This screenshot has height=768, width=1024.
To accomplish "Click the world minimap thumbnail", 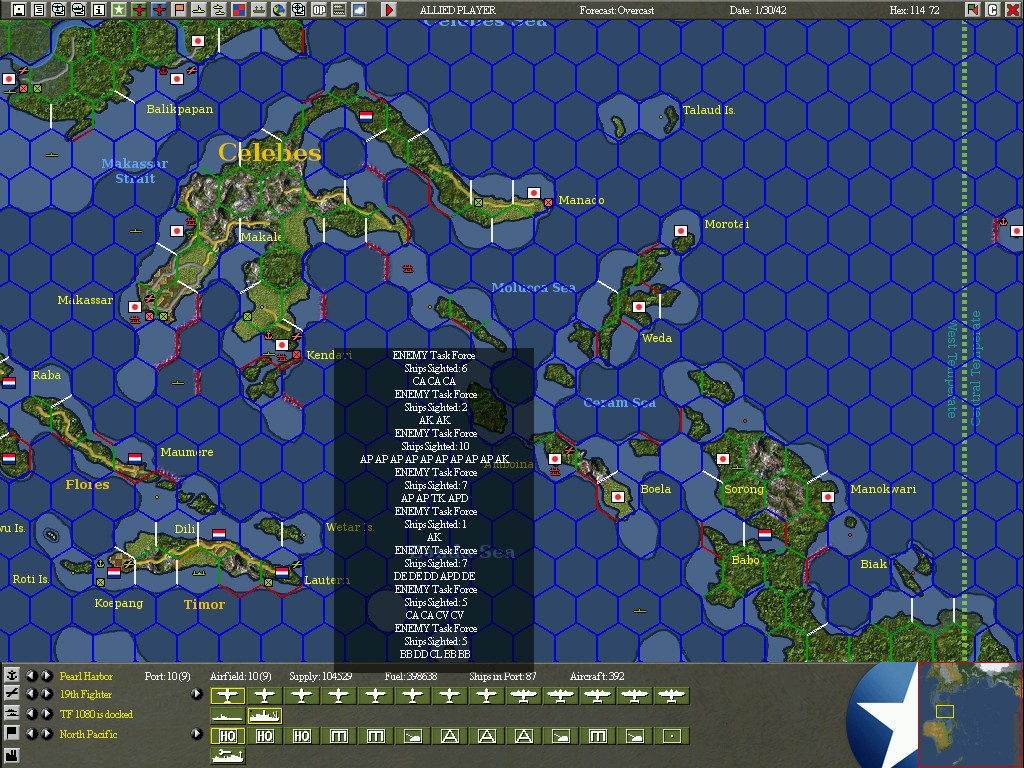I will click(x=970, y=714).
